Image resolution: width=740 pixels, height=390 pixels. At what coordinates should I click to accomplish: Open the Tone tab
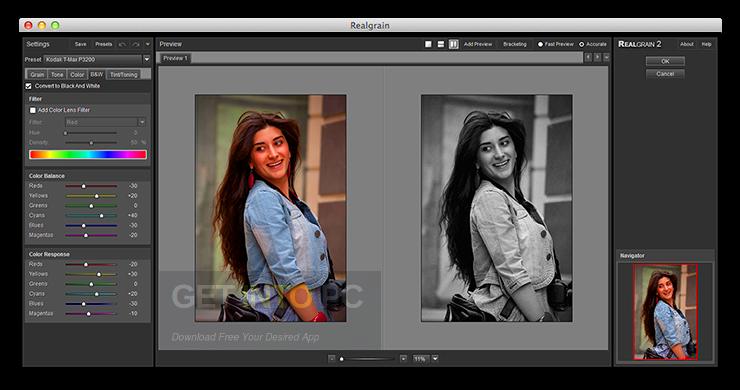point(57,75)
